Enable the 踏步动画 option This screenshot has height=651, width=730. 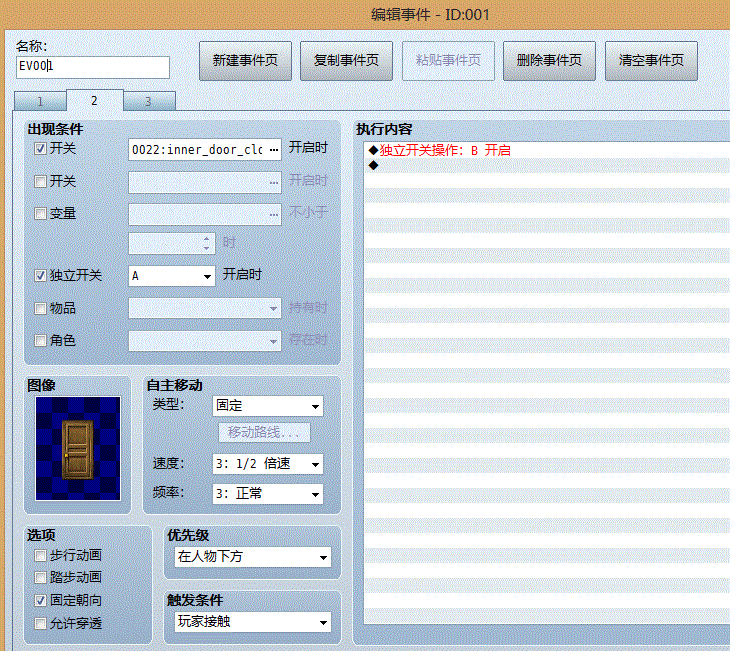pos(41,578)
